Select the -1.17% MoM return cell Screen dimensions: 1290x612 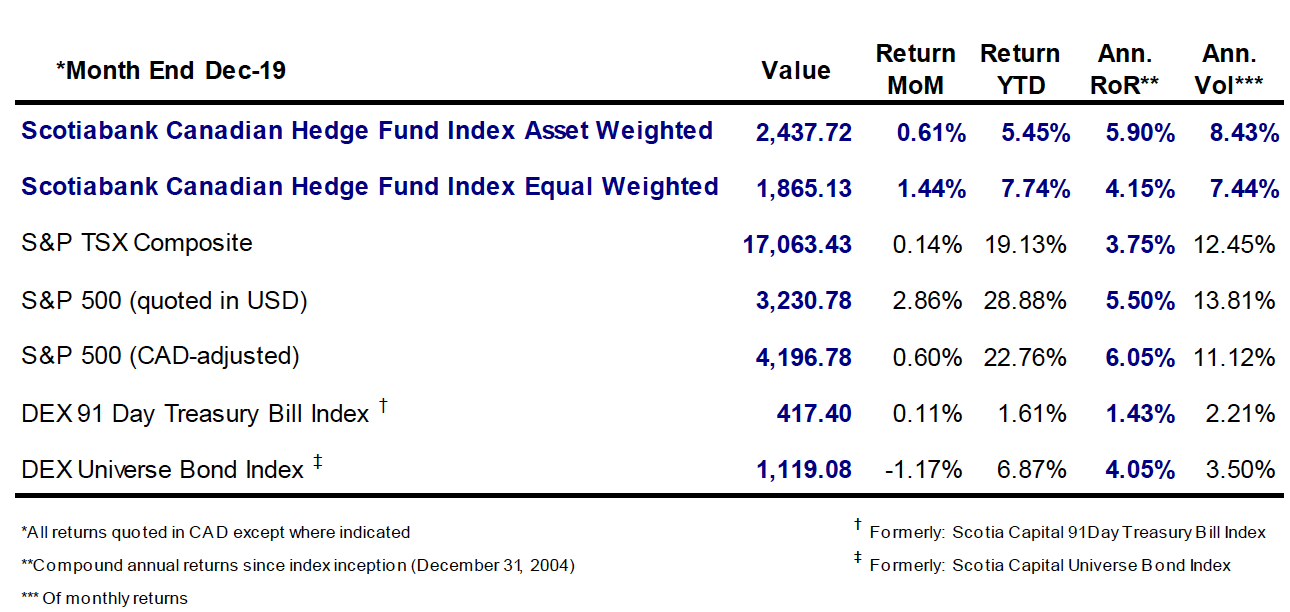(x=925, y=469)
